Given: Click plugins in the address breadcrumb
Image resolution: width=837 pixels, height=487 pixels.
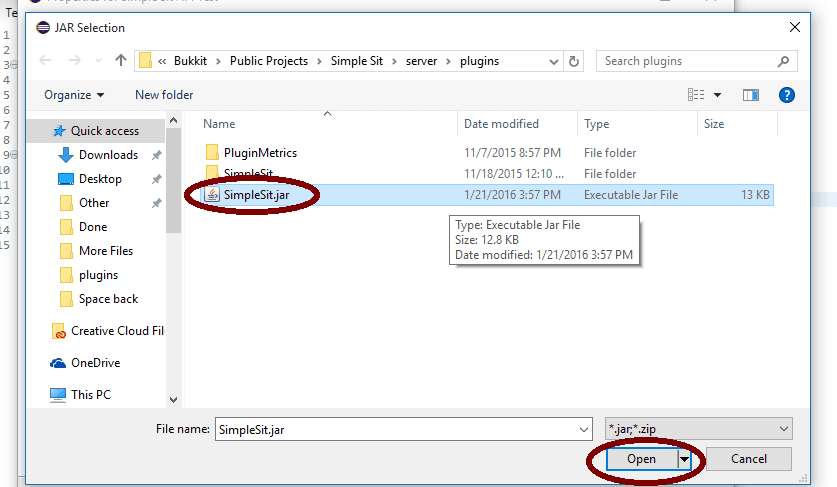Looking at the screenshot, I should (x=479, y=61).
